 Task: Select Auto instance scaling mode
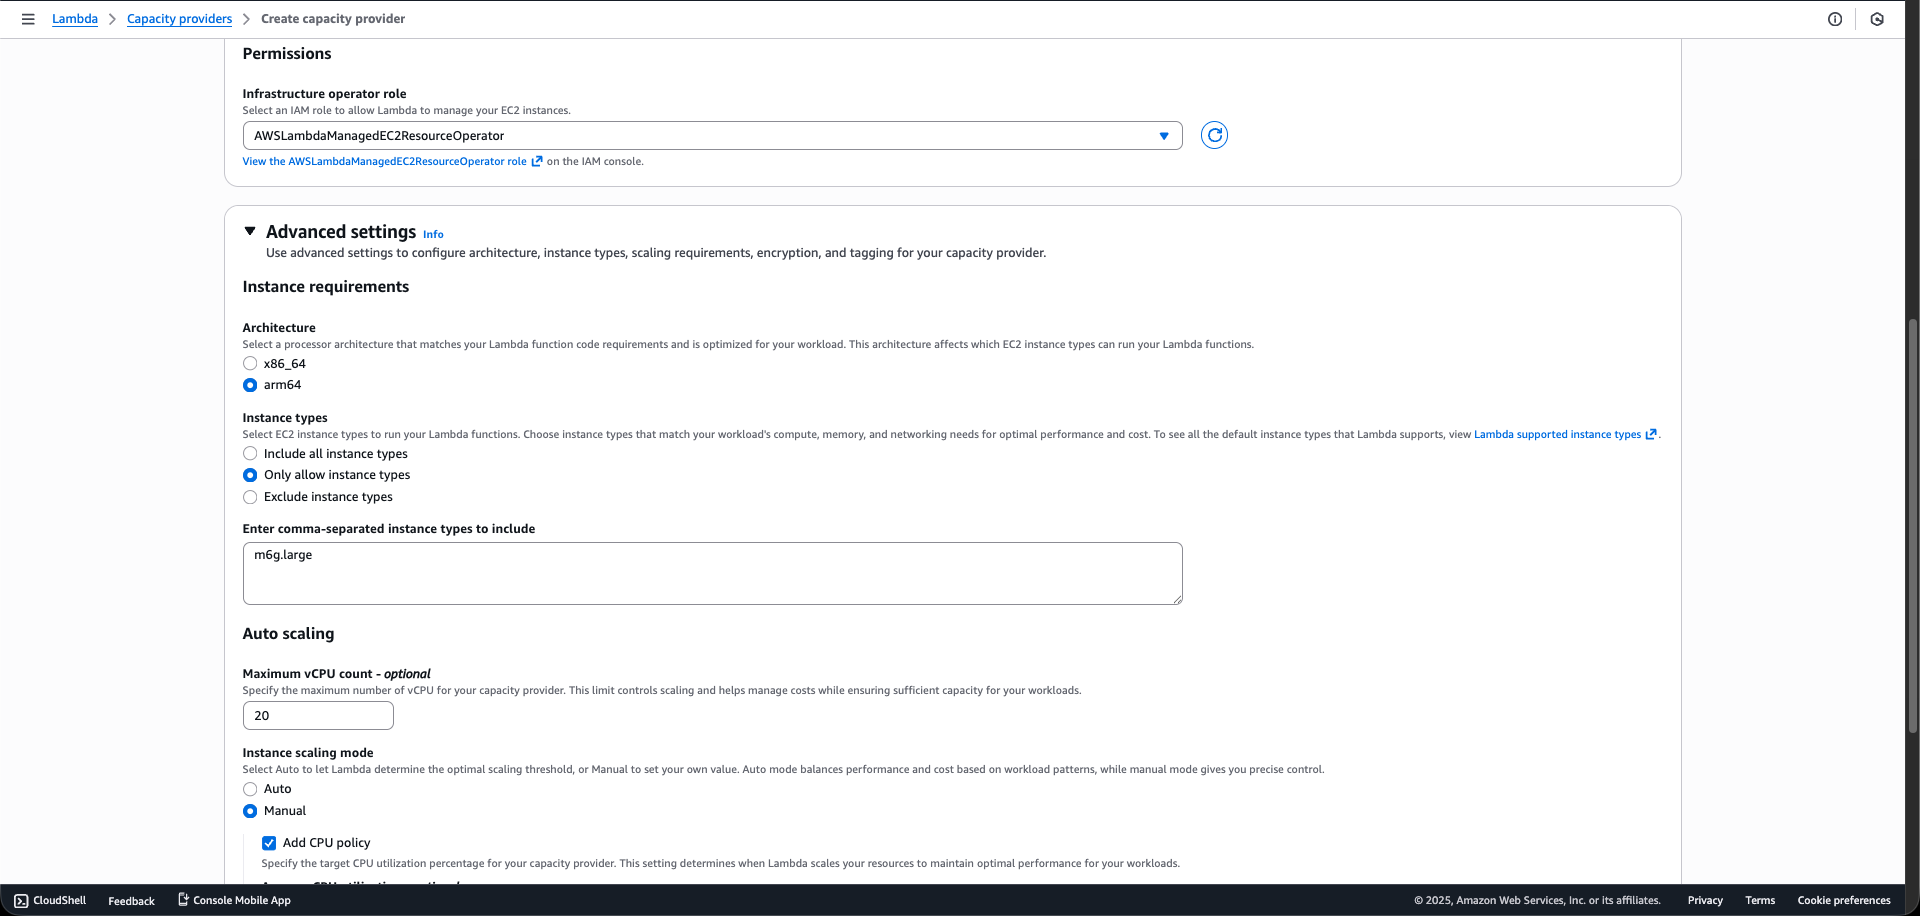coord(249,789)
